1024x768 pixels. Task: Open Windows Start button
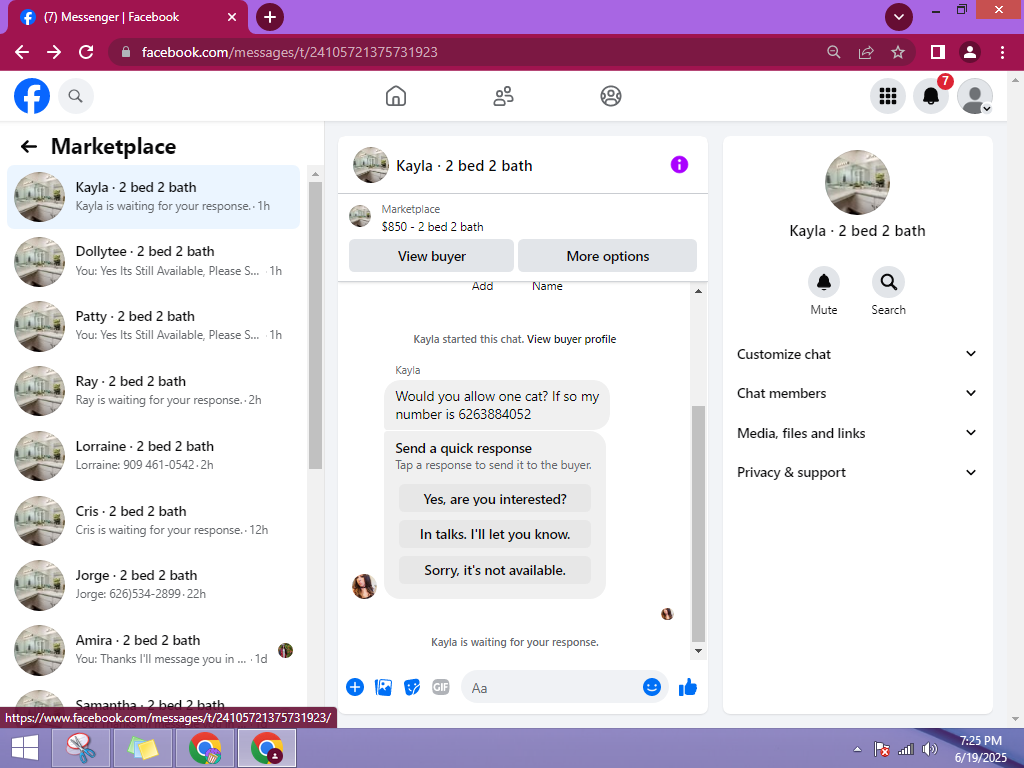pos(24,748)
